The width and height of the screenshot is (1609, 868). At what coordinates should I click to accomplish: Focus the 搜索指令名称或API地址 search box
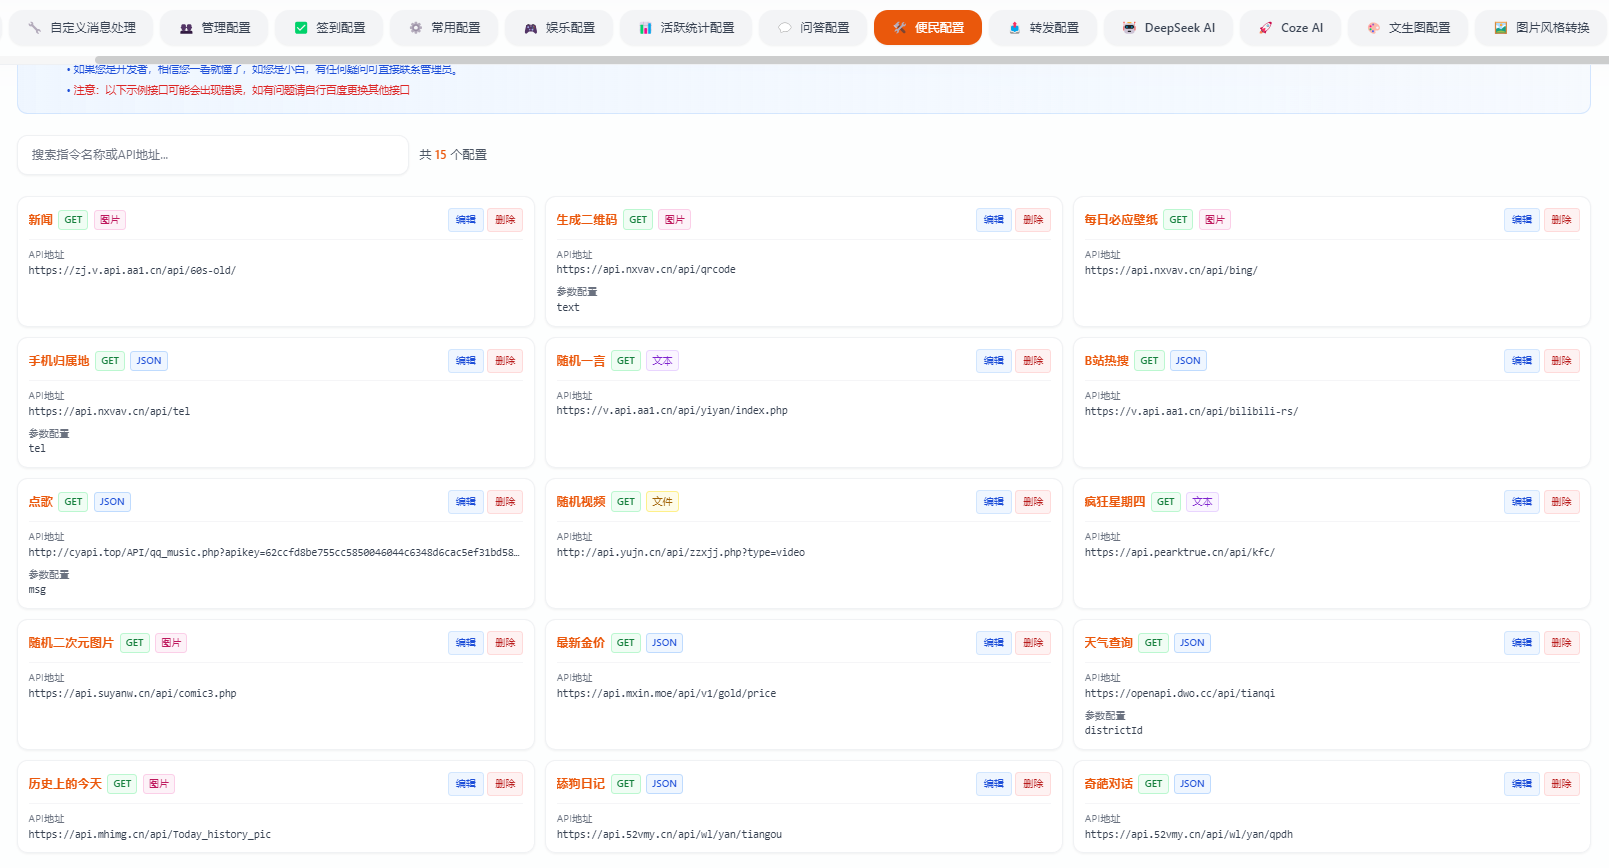click(213, 155)
